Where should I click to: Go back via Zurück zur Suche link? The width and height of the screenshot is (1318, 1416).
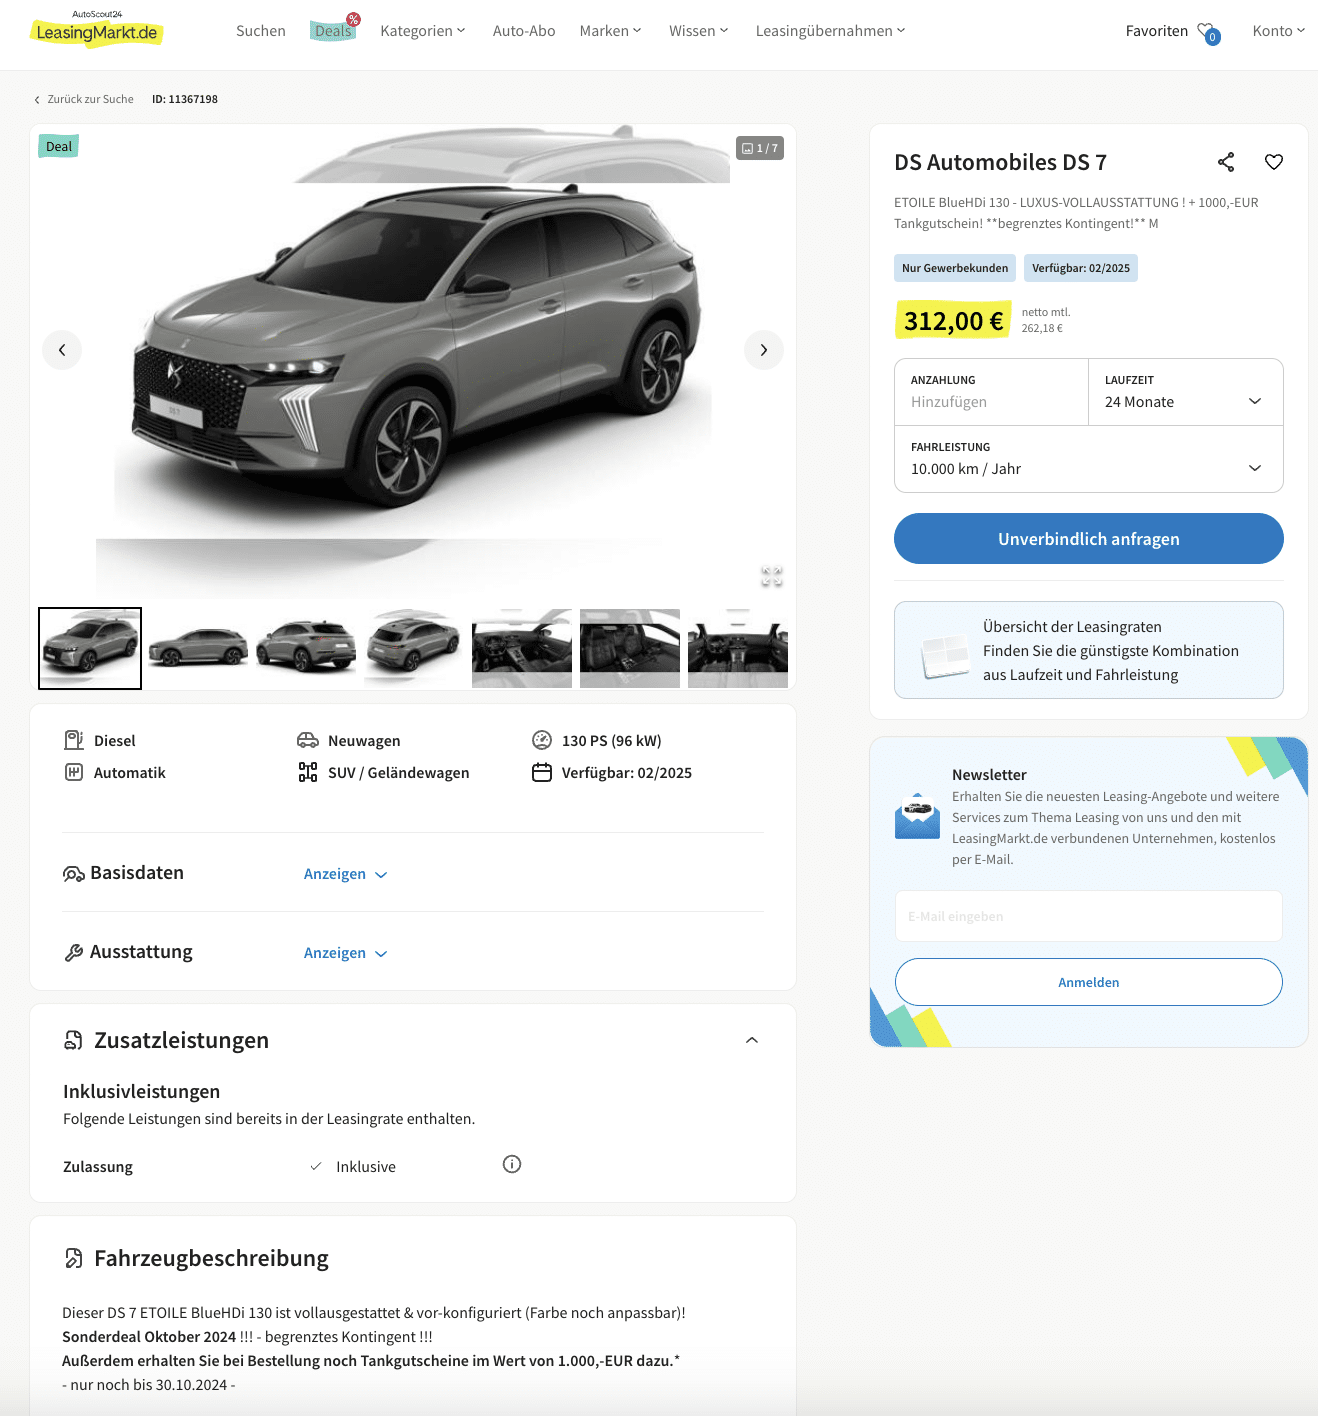click(84, 99)
